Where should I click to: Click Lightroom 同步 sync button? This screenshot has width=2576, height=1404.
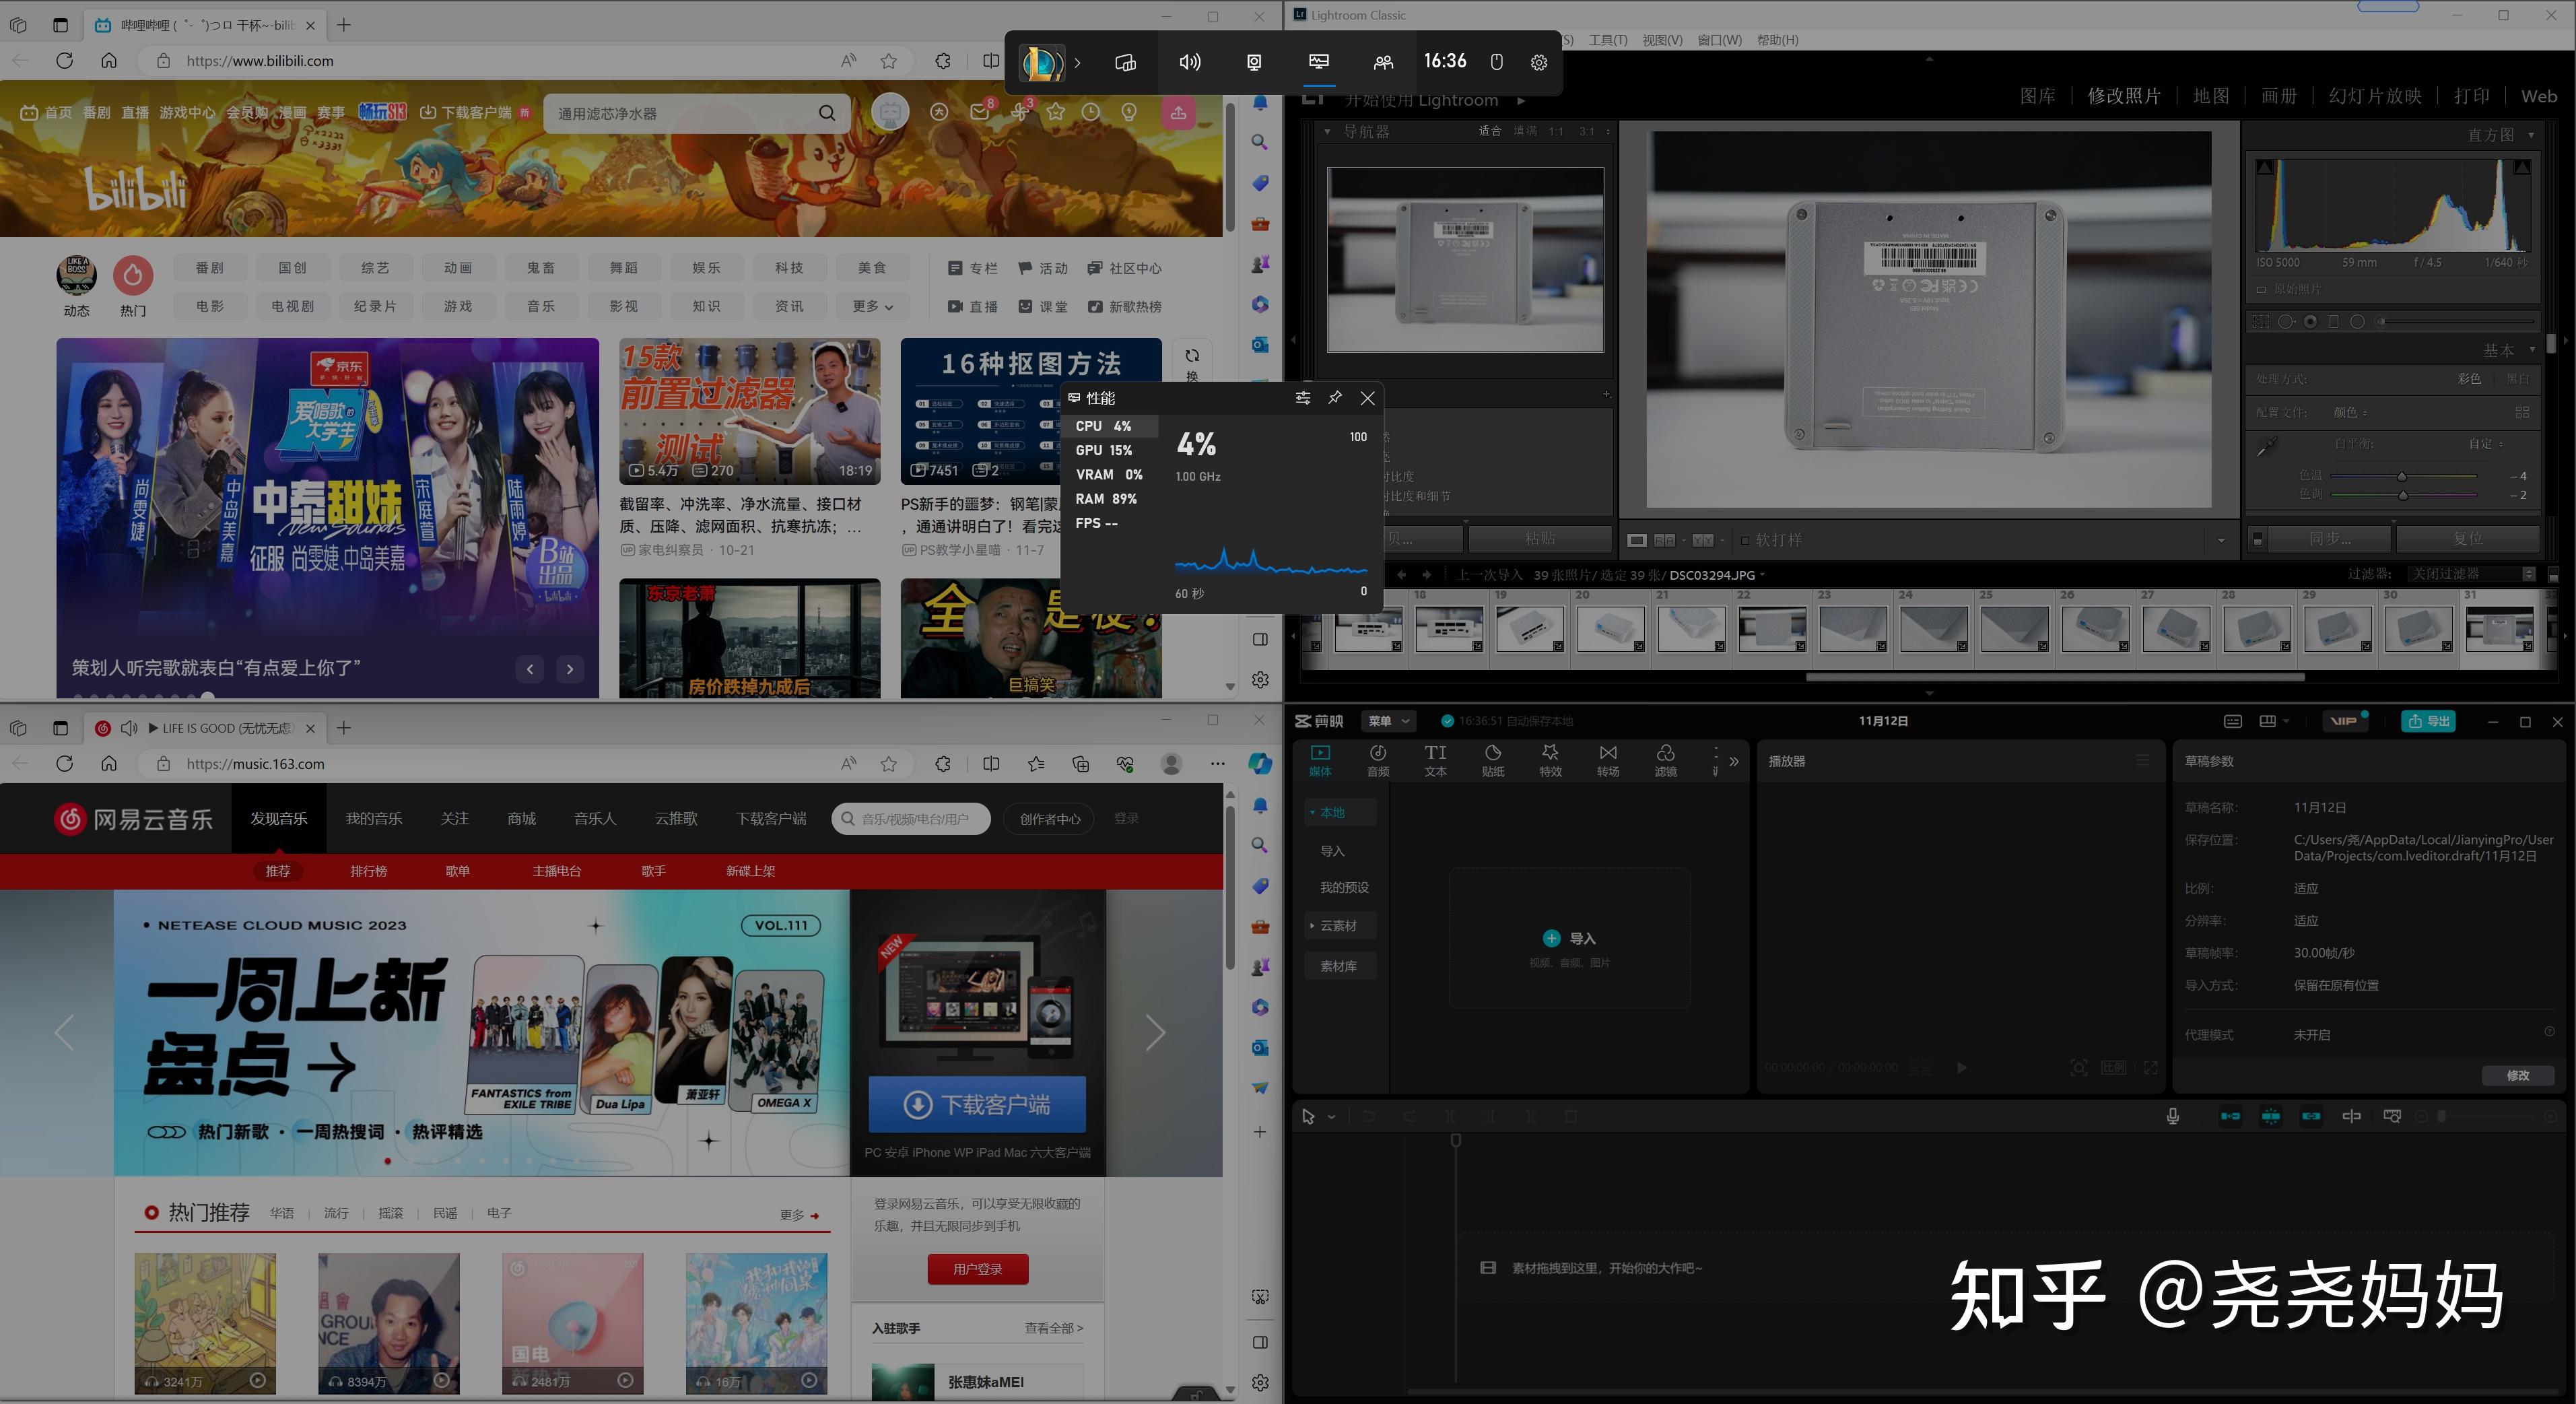[2329, 538]
